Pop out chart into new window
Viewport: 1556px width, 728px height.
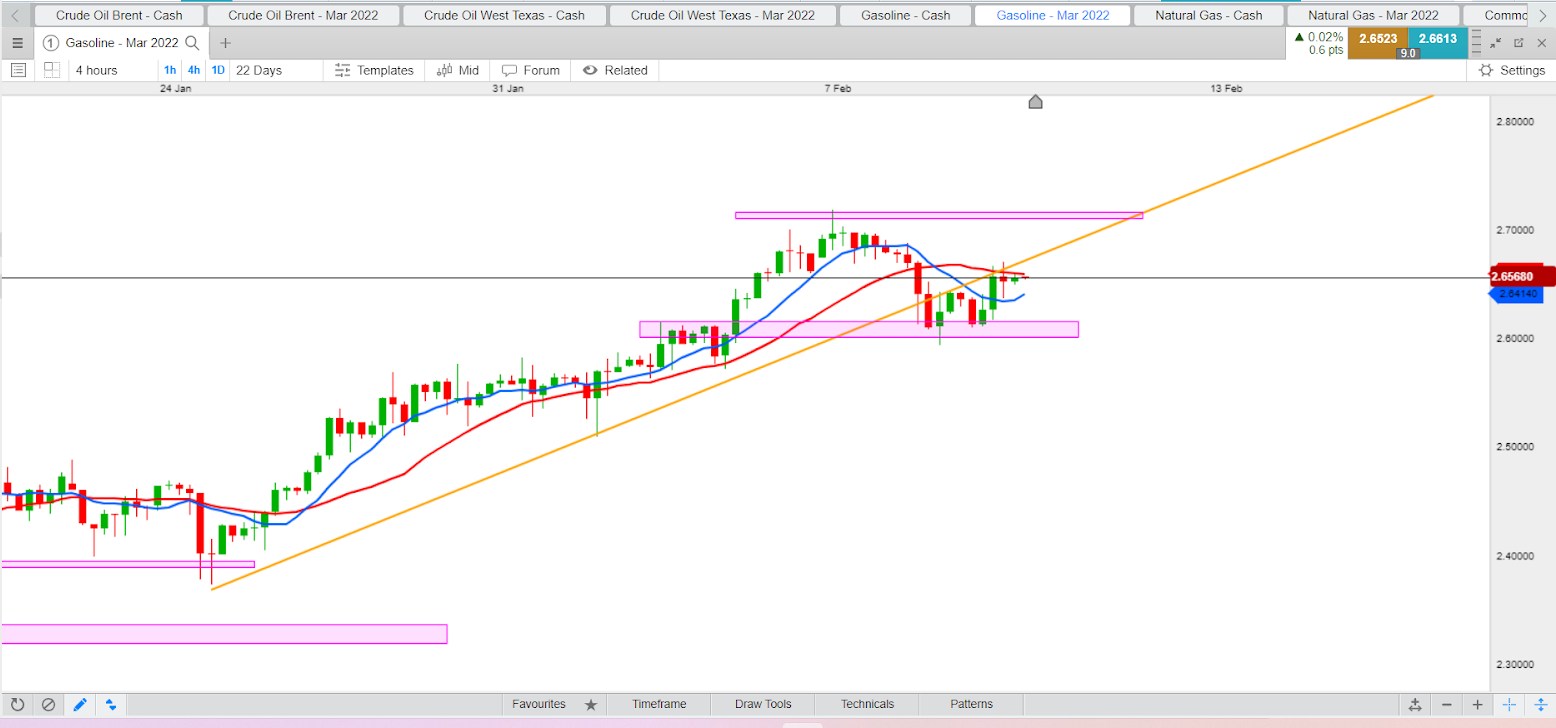click(1519, 43)
